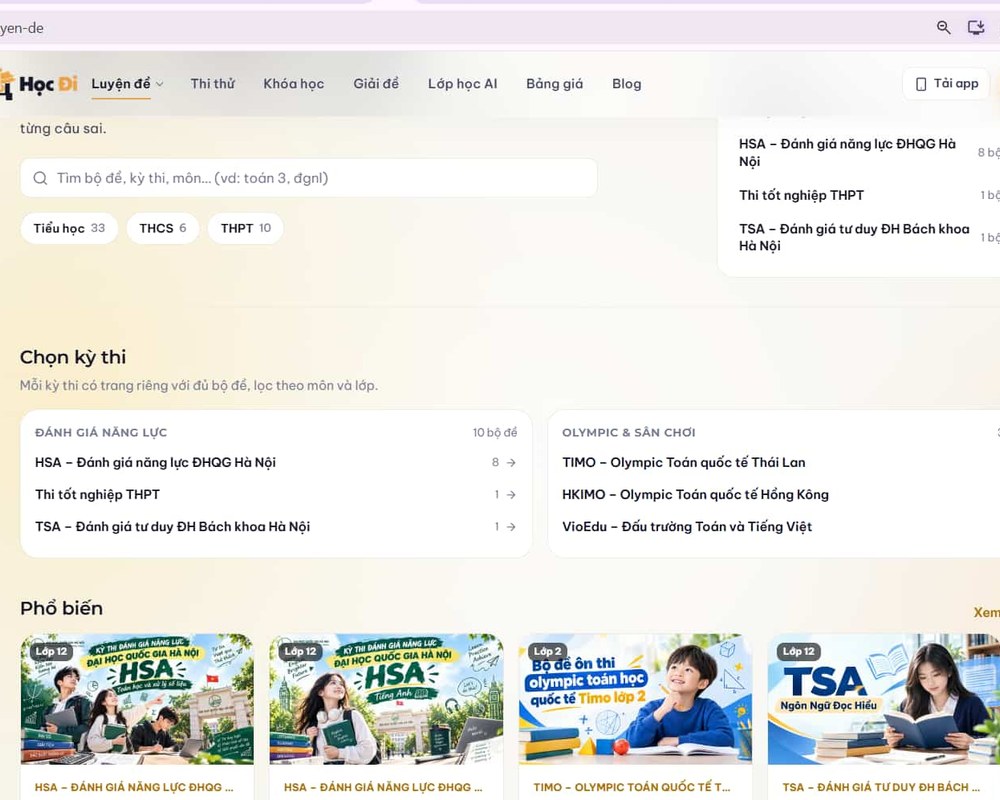Screen dimensions: 1000x800
Task: Click the install app icon in address bar
Action: pos(976,27)
